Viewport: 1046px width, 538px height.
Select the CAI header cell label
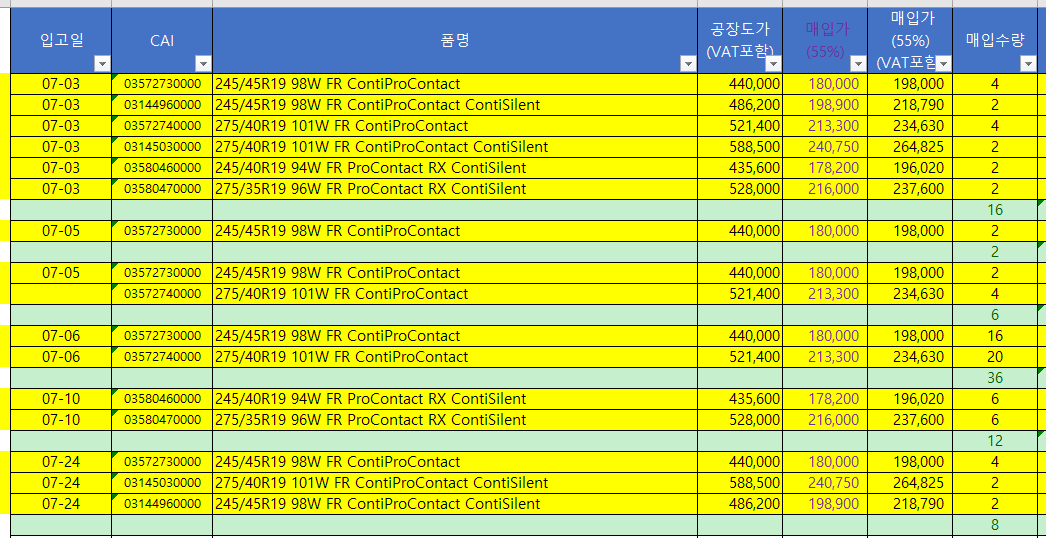click(162, 40)
